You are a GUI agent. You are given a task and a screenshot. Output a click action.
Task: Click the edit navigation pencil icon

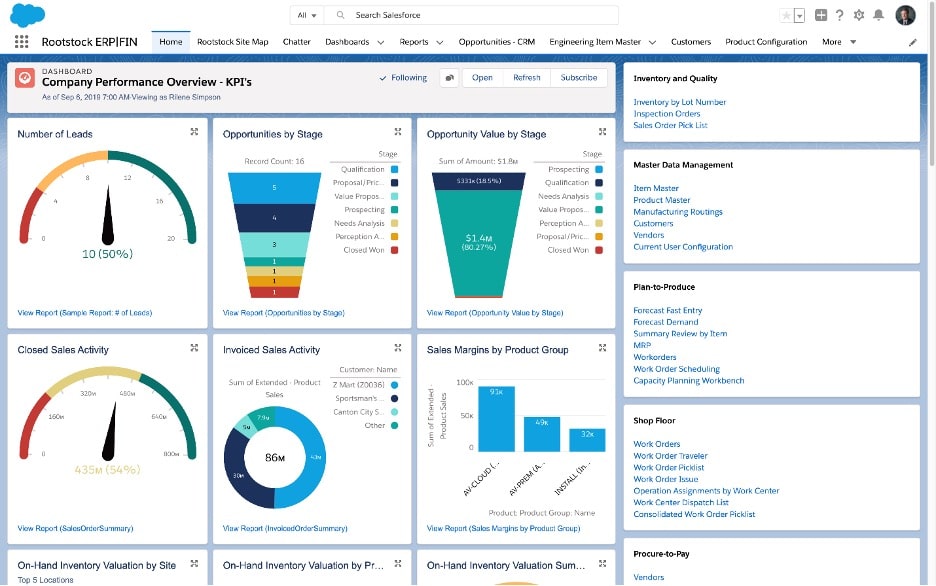[x=913, y=42]
